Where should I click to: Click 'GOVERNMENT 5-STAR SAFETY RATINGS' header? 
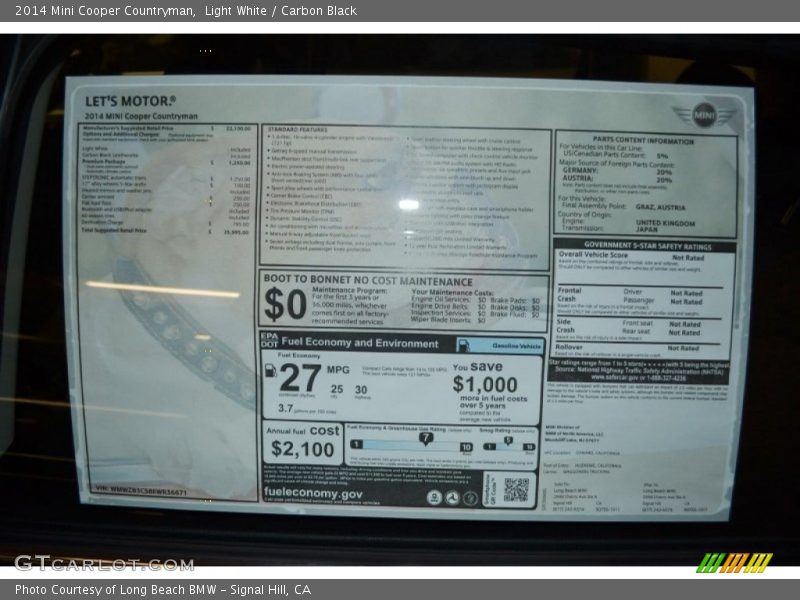[647, 246]
